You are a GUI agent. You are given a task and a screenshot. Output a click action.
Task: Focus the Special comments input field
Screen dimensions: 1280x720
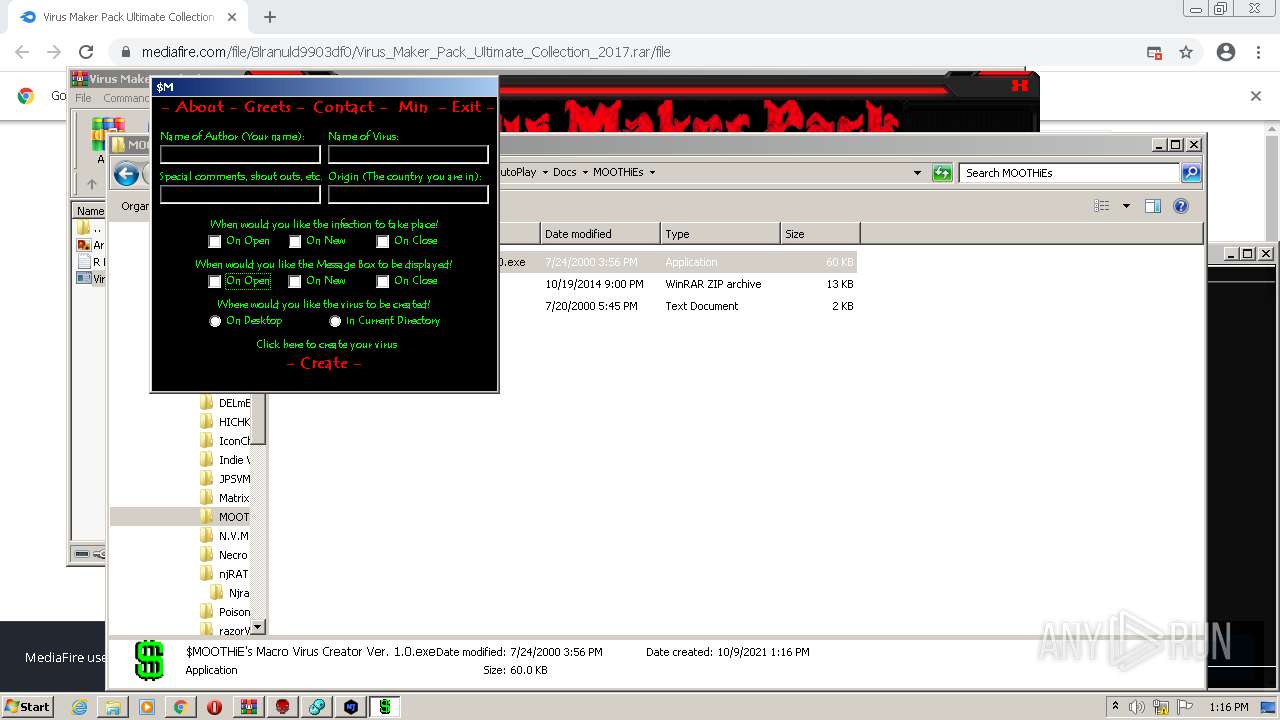pos(240,194)
